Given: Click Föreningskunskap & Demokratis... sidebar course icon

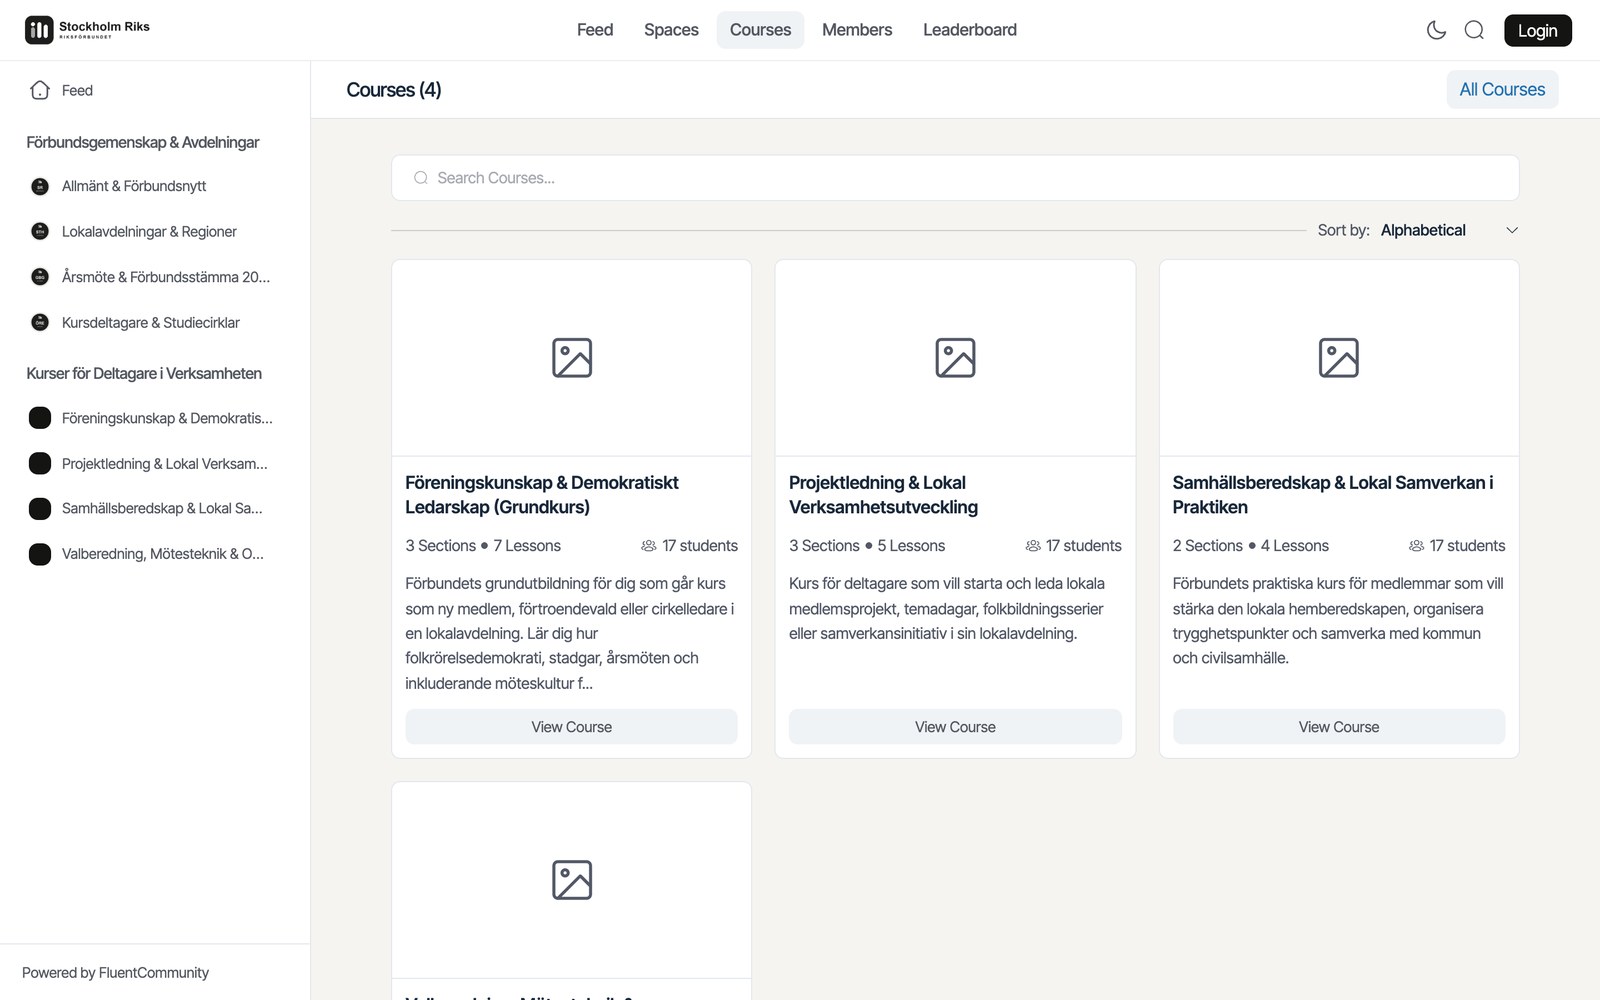Looking at the screenshot, I should [x=40, y=418].
